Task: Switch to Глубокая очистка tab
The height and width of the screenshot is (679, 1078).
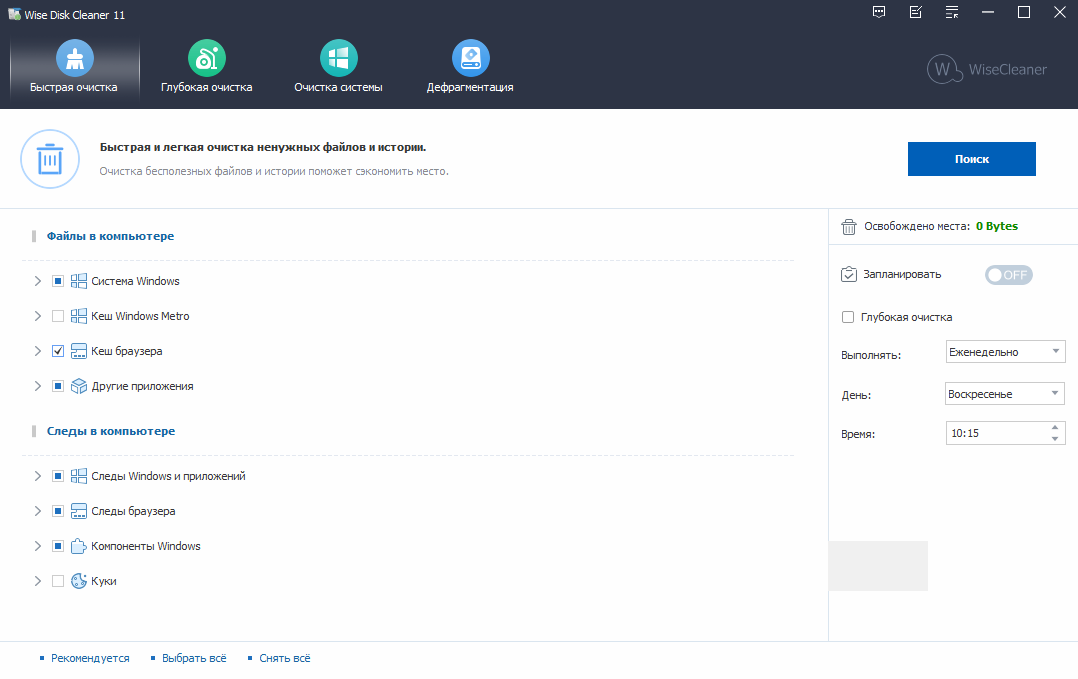Action: 206,67
